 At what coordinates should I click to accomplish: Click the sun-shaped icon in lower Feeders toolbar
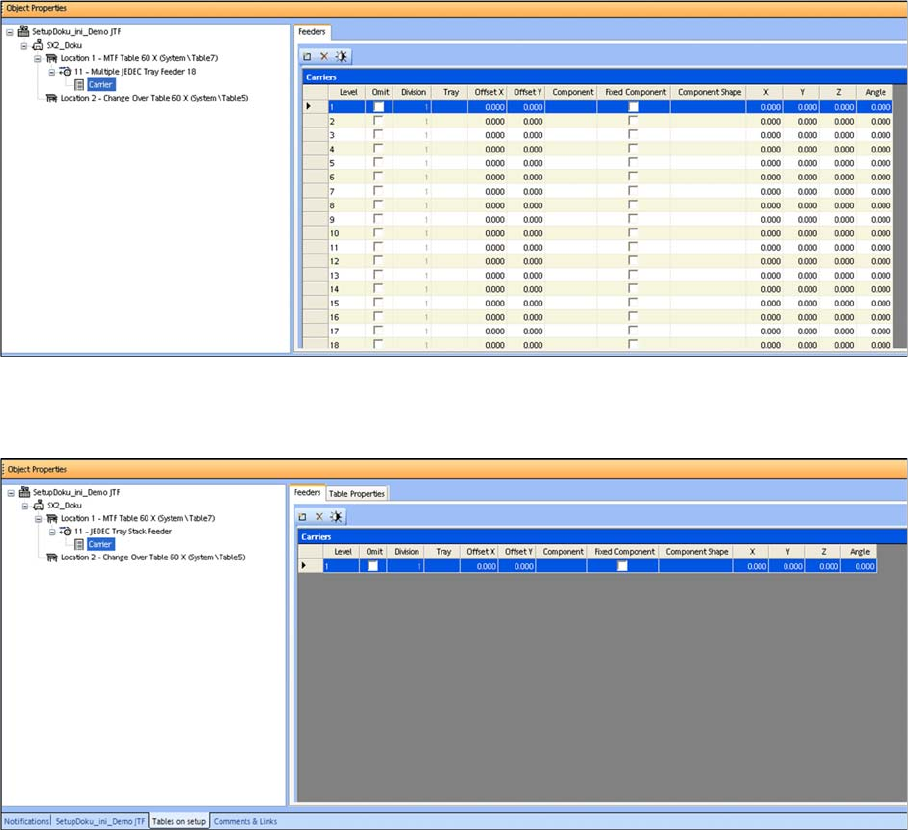tap(337, 516)
